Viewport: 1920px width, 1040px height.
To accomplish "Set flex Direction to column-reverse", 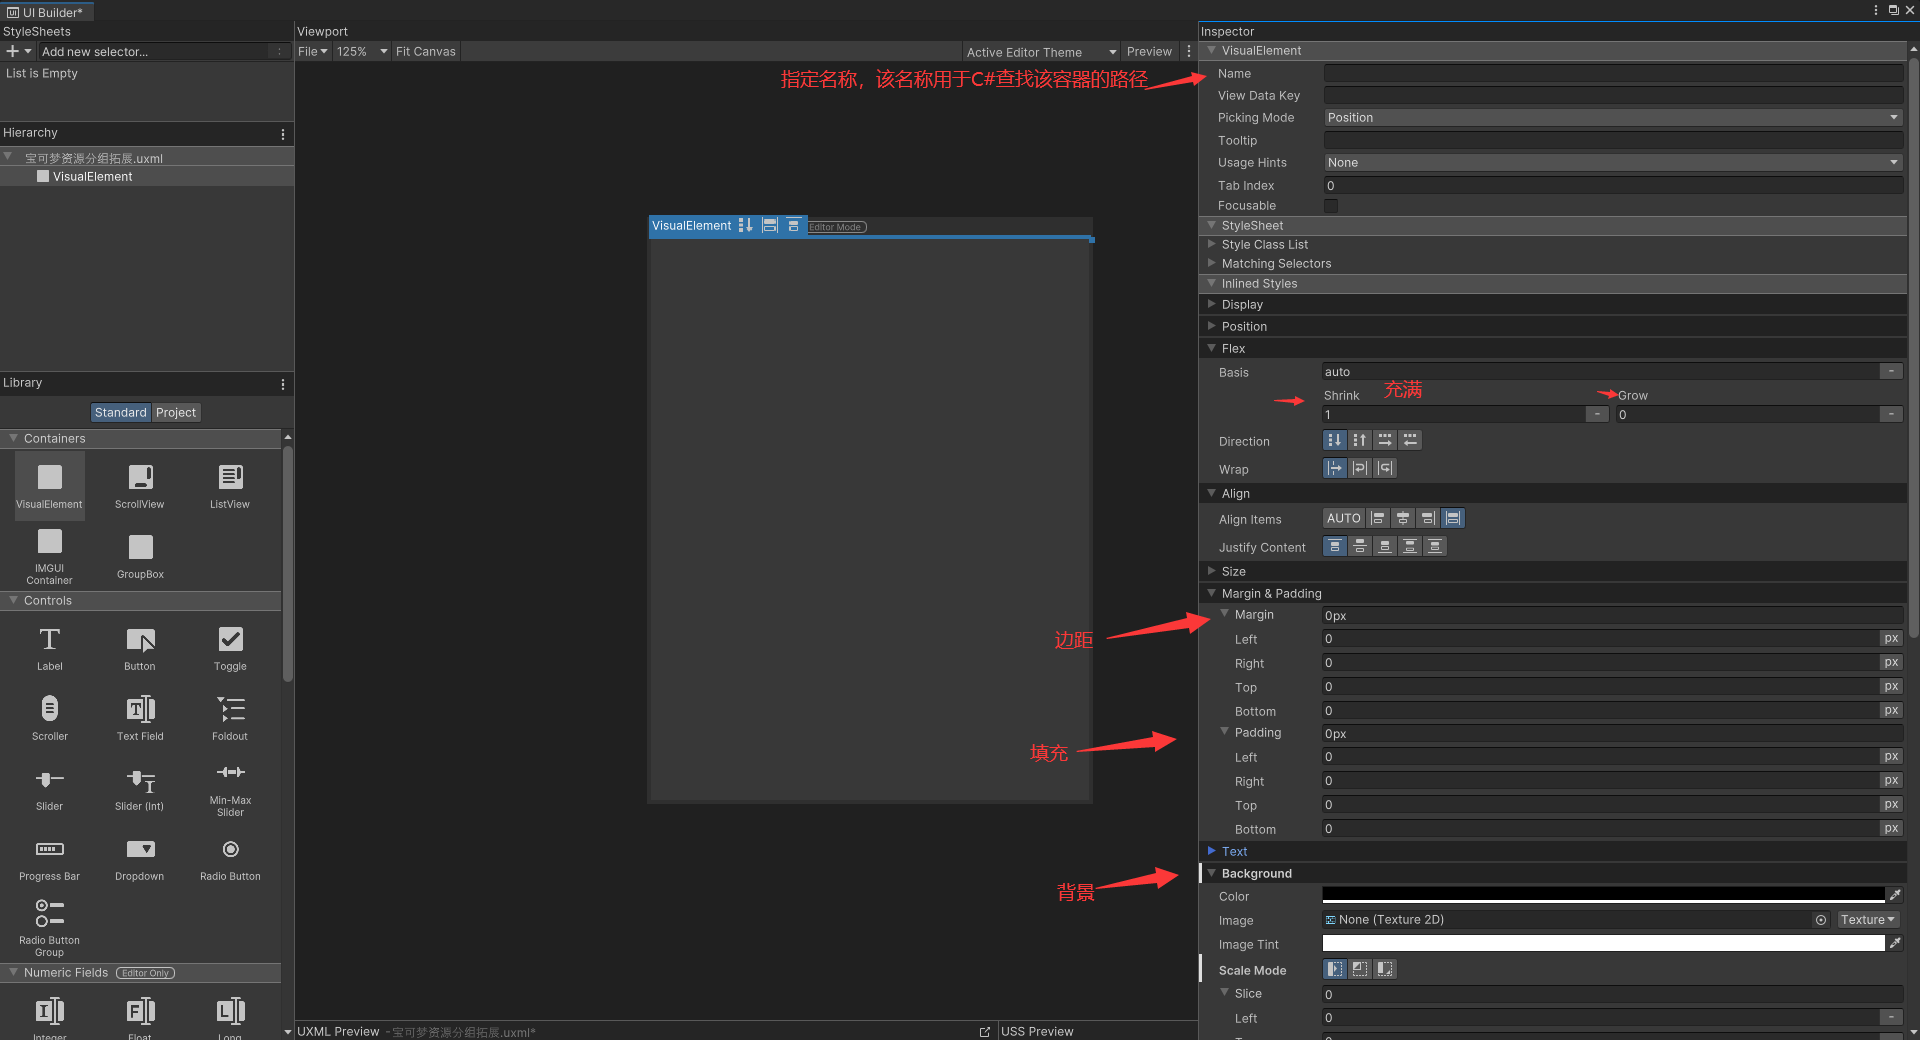I will click(1359, 440).
